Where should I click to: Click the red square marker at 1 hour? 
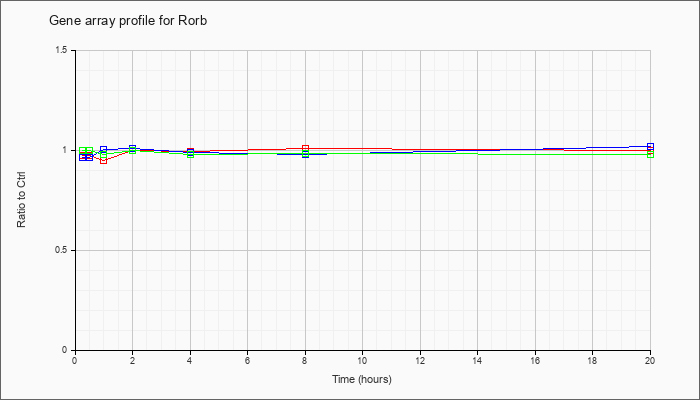pyautogui.click(x=104, y=160)
